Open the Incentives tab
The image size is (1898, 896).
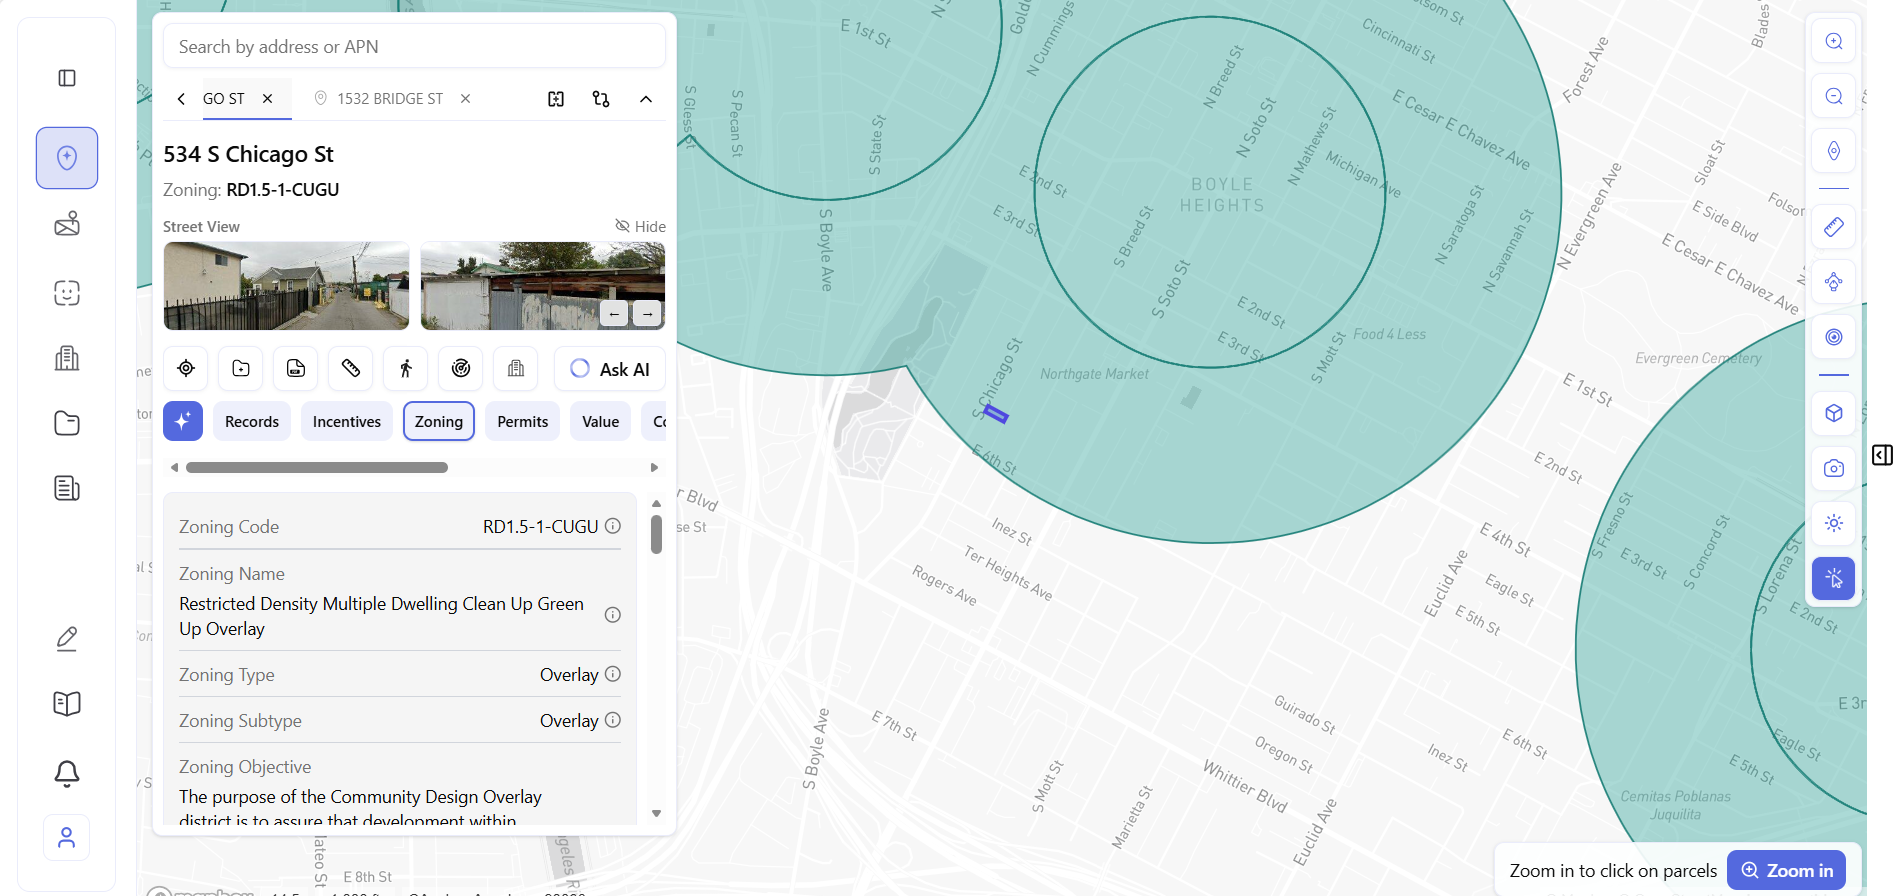pyautogui.click(x=347, y=421)
